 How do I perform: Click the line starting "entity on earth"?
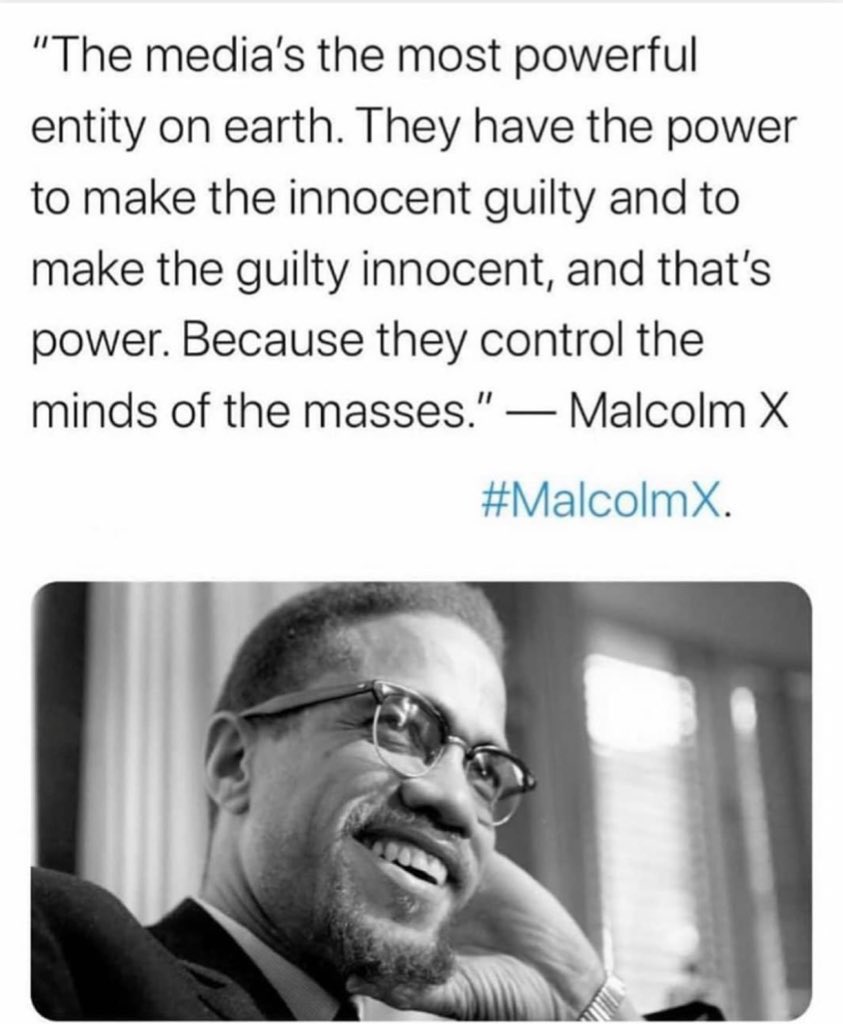tap(414, 130)
